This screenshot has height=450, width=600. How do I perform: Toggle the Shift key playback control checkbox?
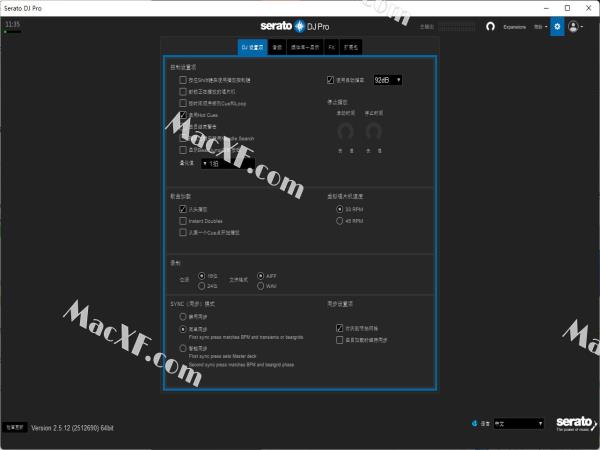click(x=183, y=80)
